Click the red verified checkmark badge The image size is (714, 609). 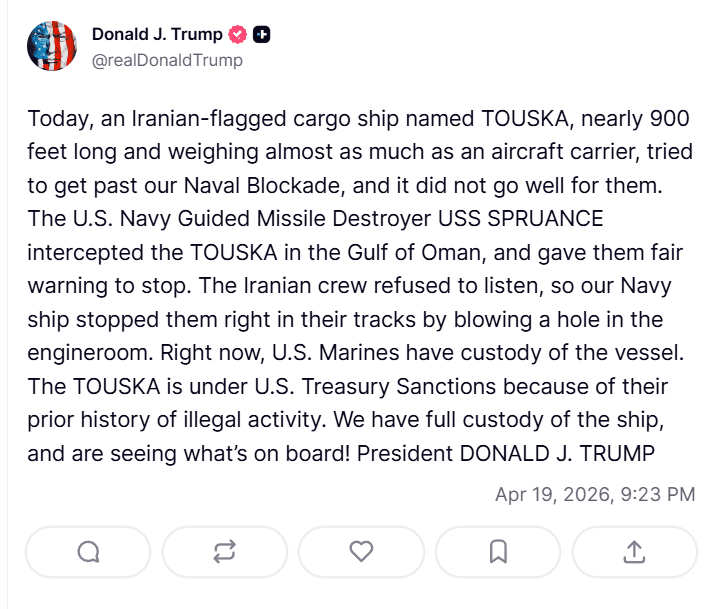tap(237, 35)
